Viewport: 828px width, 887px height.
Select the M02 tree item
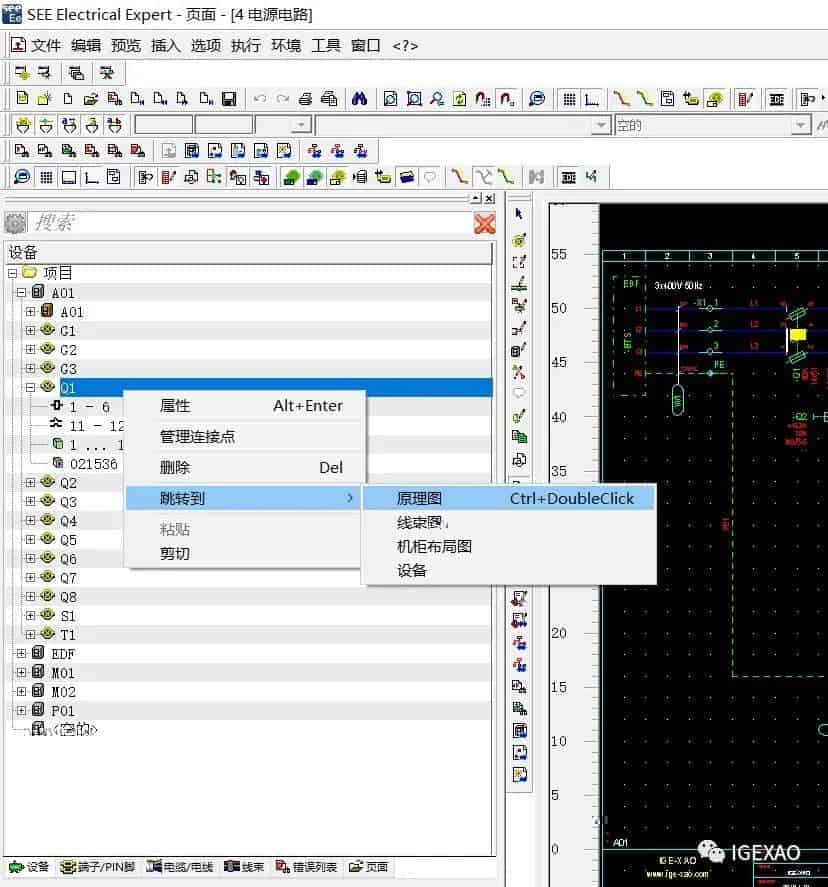tap(63, 692)
